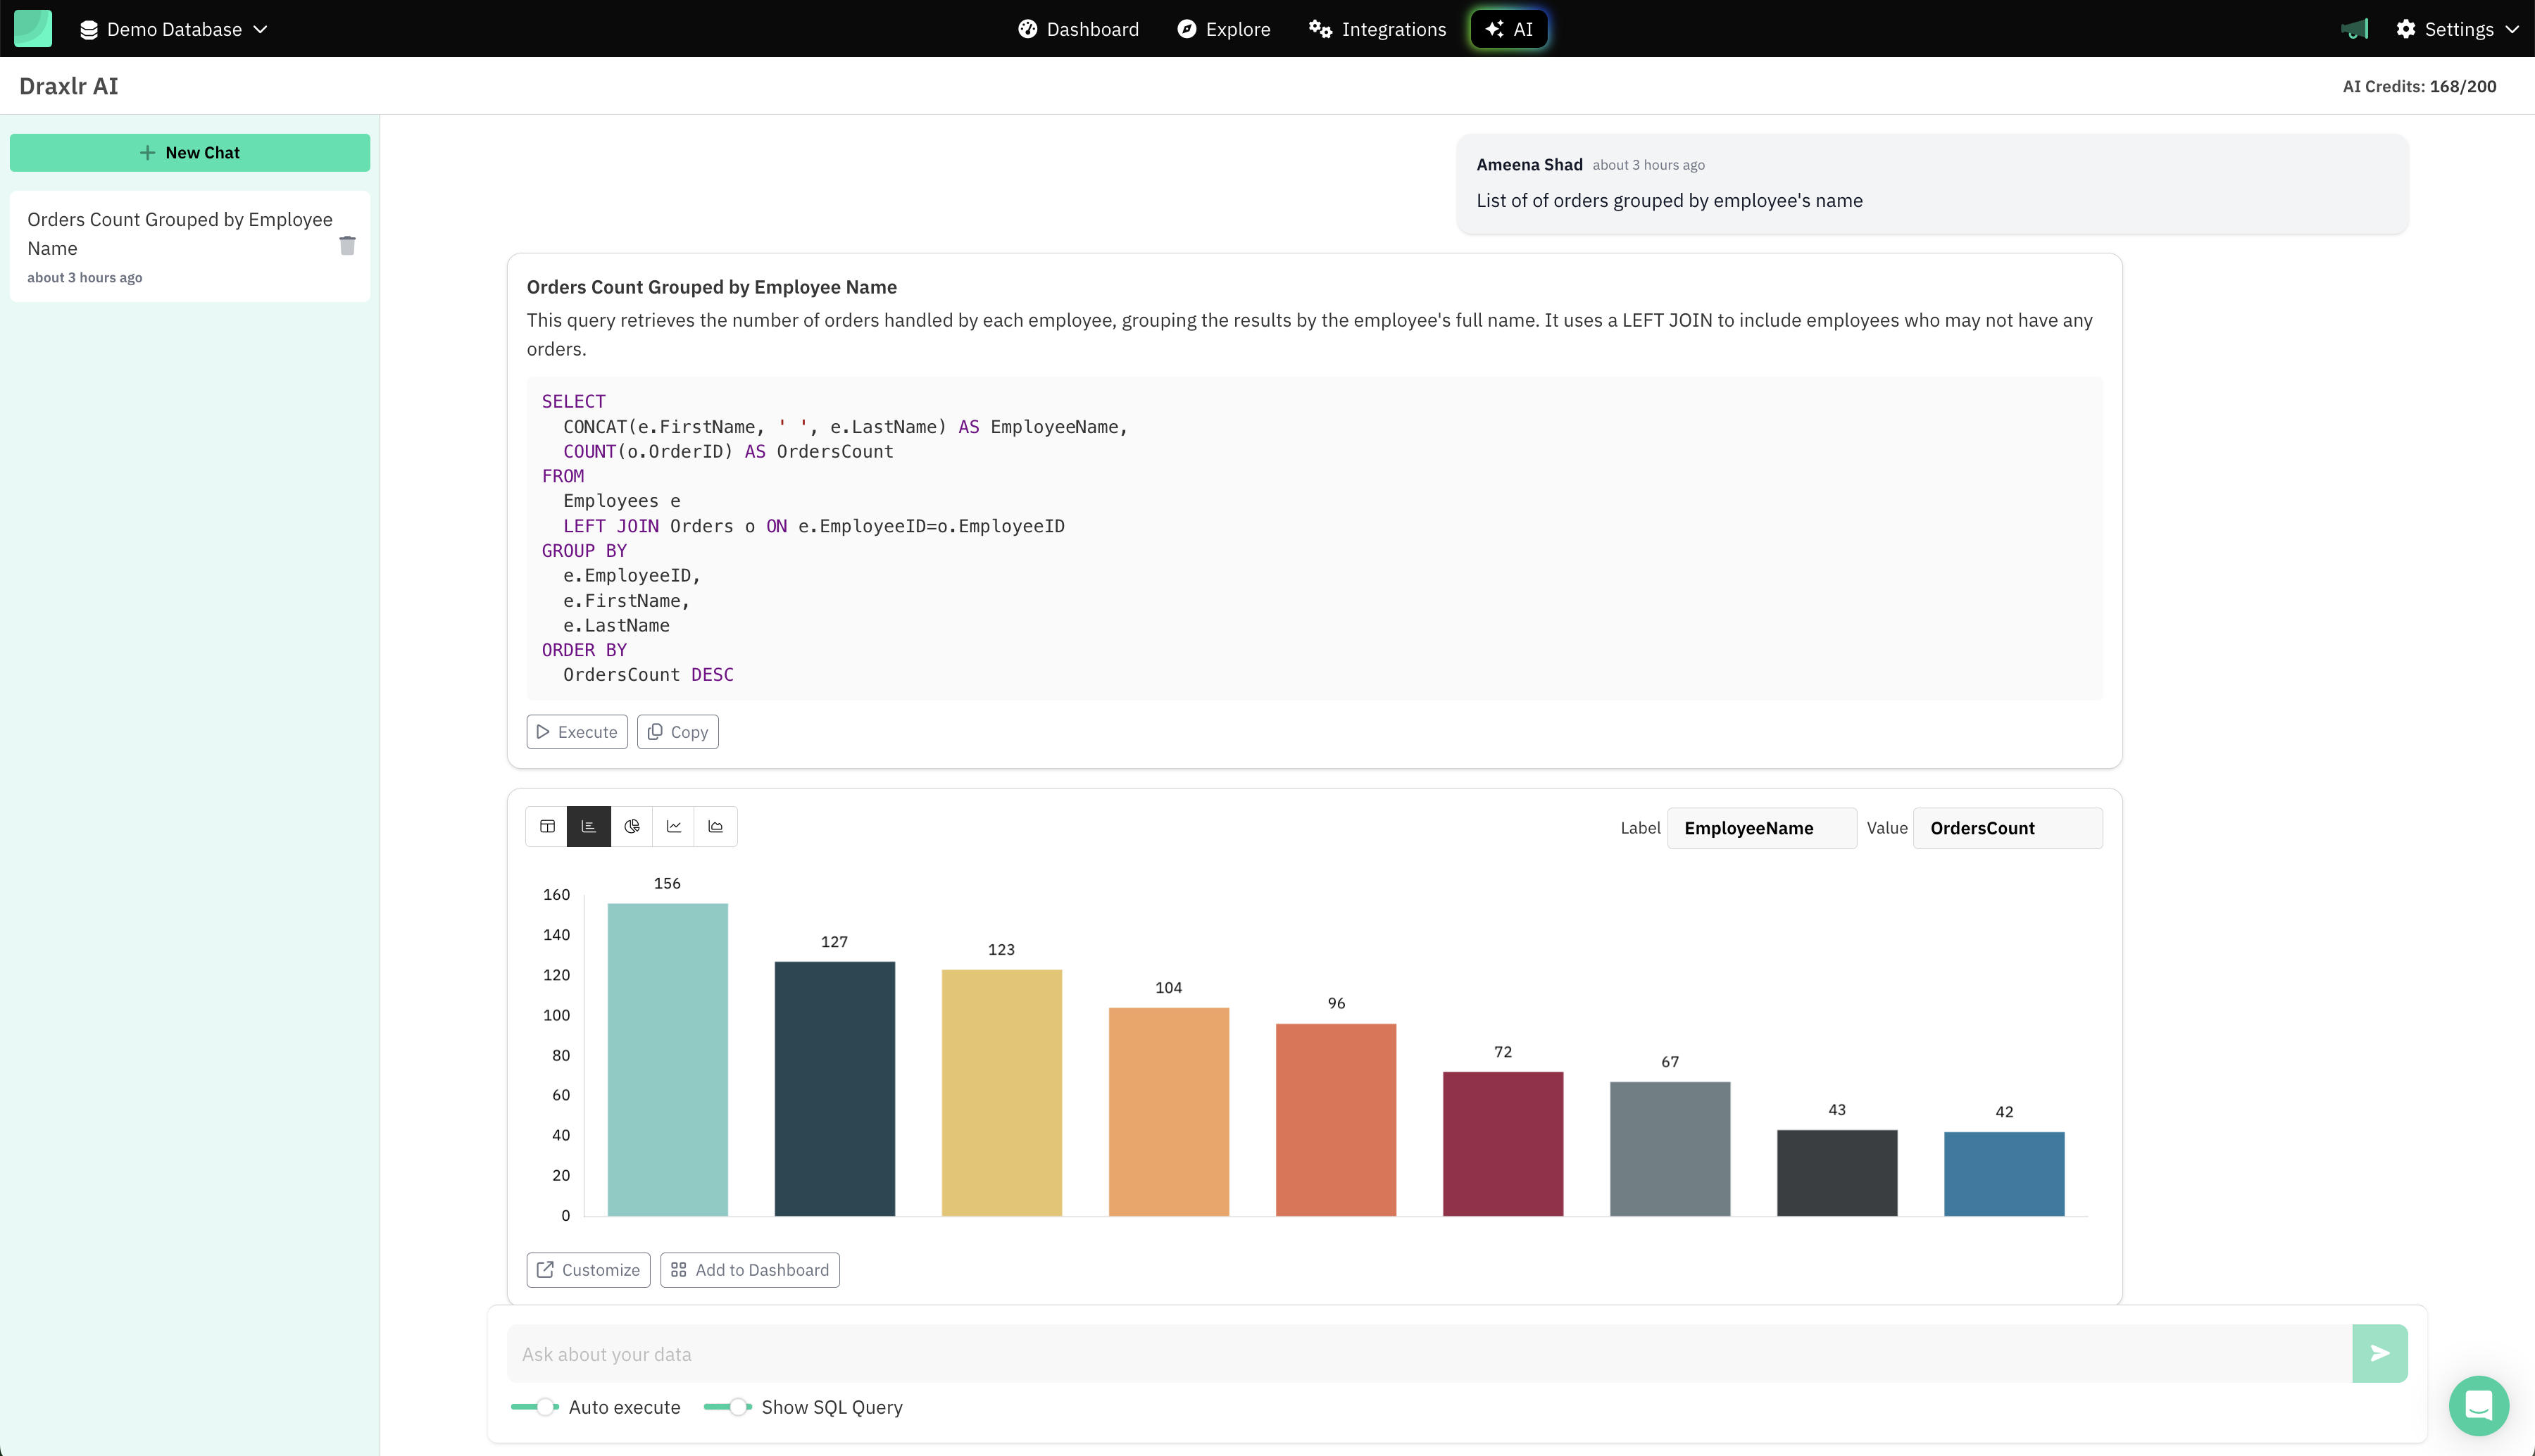The width and height of the screenshot is (2535, 1456).
Task: Click the OrdersCount DESC code line
Action: tap(648, 674)
